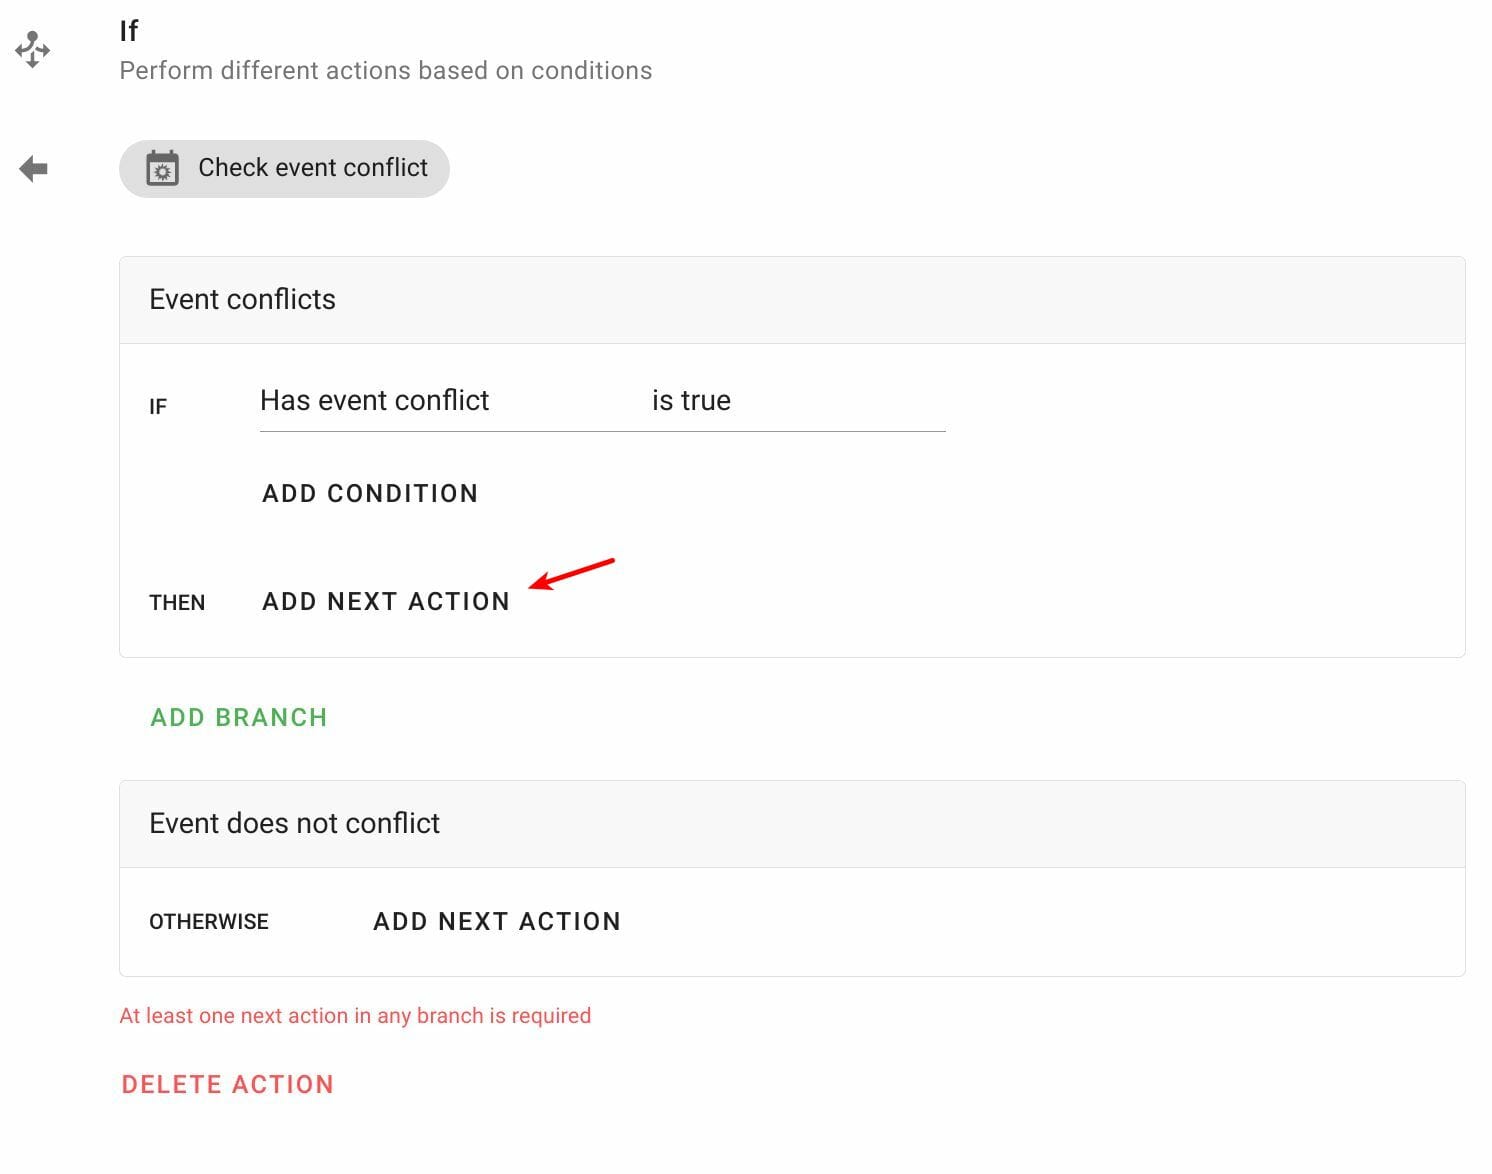Click the 'If' heading text
The image size is (1492, 1174).
point(129,31)
